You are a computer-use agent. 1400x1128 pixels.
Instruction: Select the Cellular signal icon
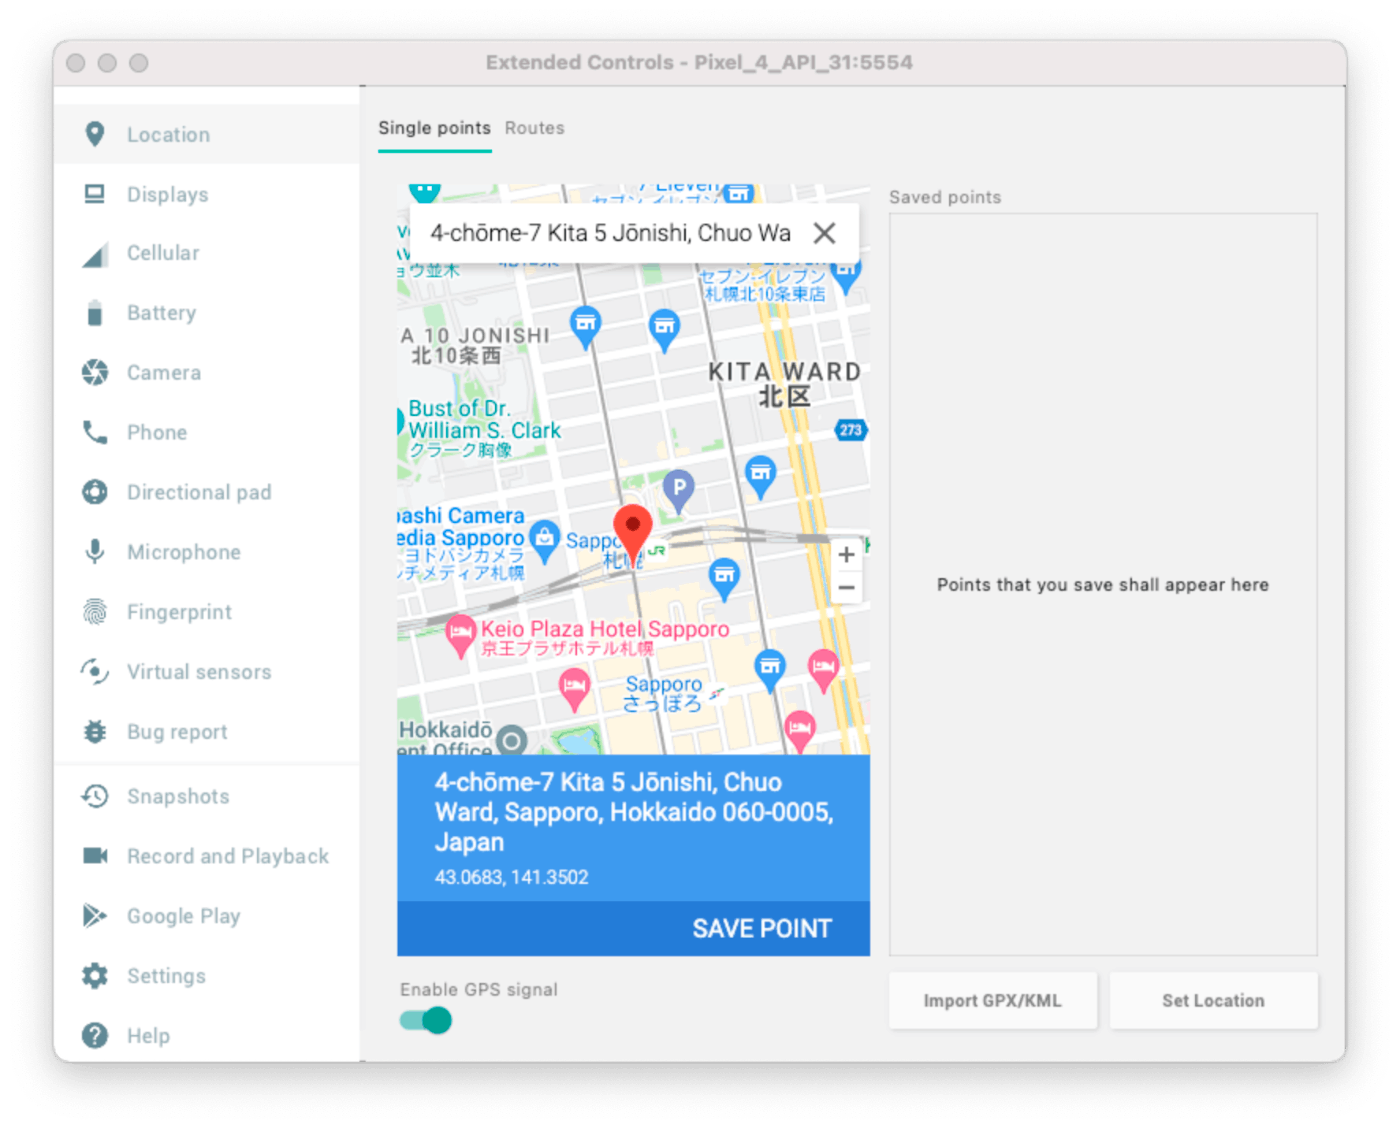pyautogui.click(x=95, y=254)
